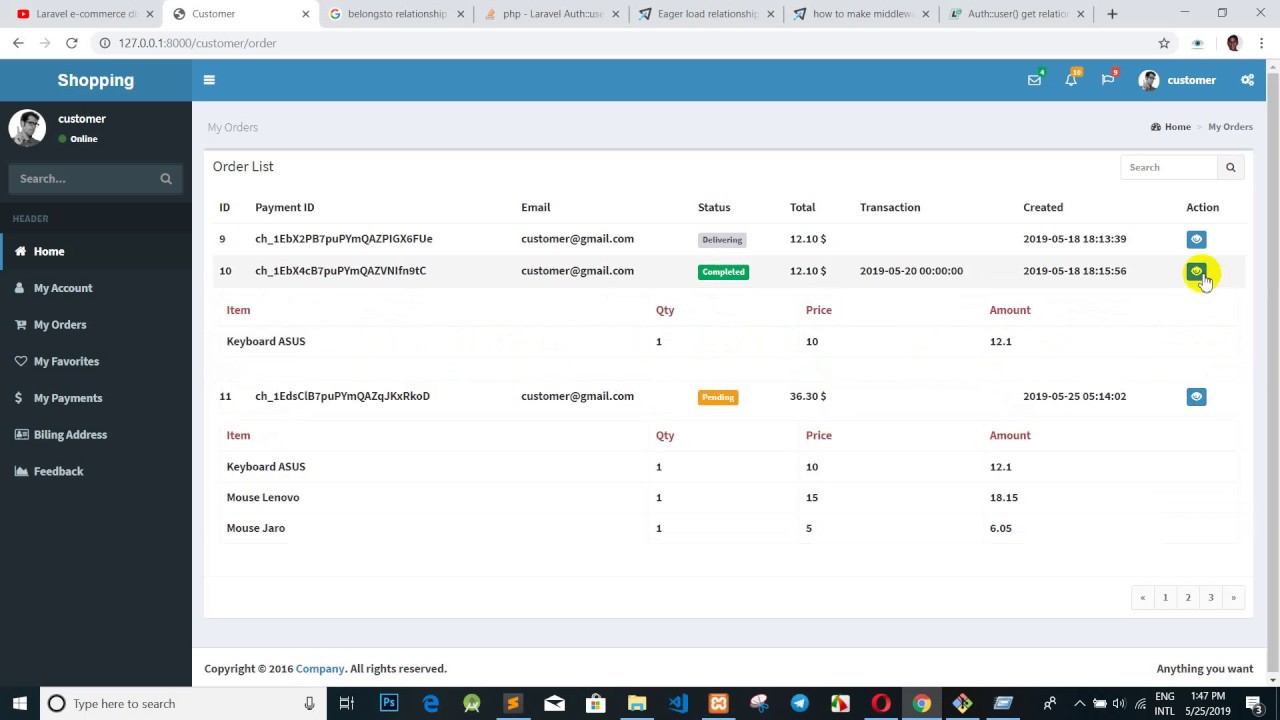Viewport: 1280px width, 720px height.
Task: Click transaction date 2019-05-20 00:00:00
Action: pos(911,271)
